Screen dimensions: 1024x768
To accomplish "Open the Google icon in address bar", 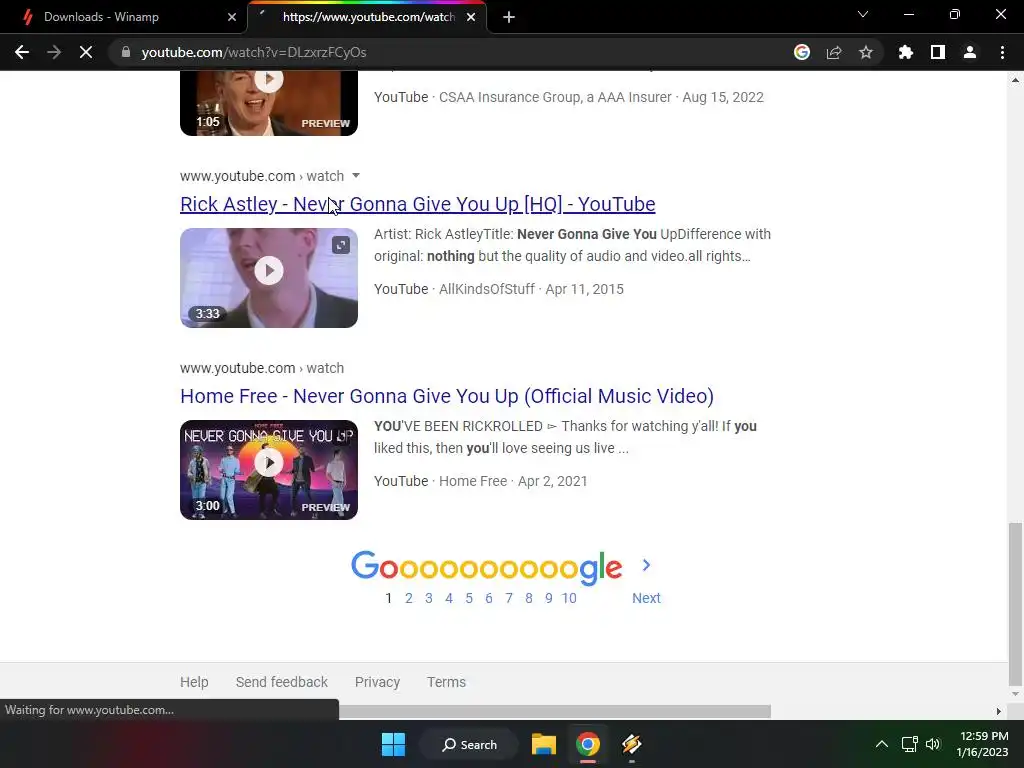I will click(x=802, y=52).
